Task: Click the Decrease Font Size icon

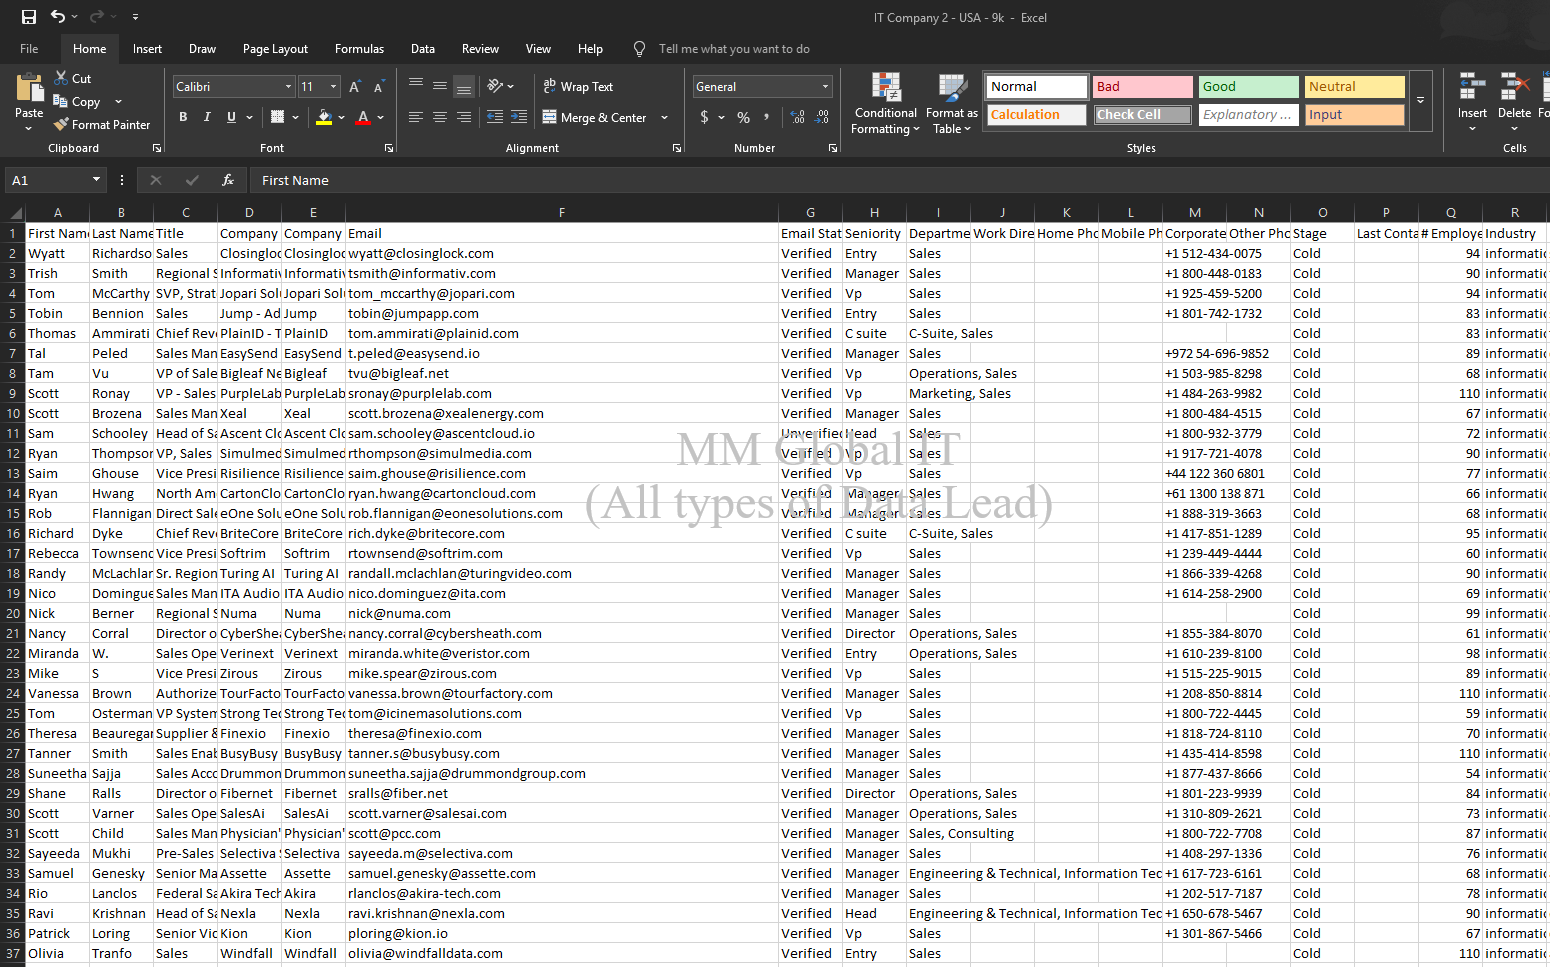Action: (379, 87)
